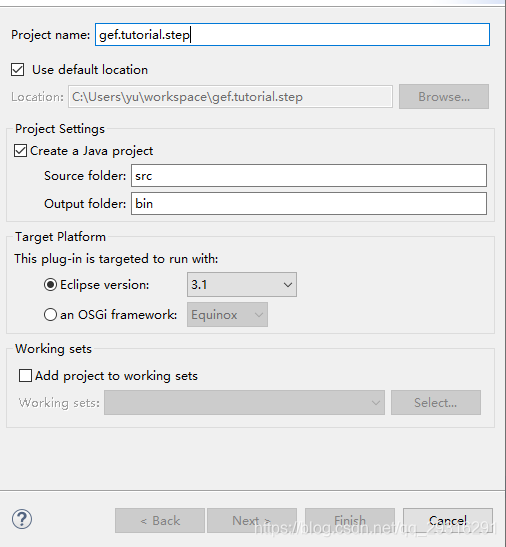
Task: Cancel the new project wizard
Action: 448,520
